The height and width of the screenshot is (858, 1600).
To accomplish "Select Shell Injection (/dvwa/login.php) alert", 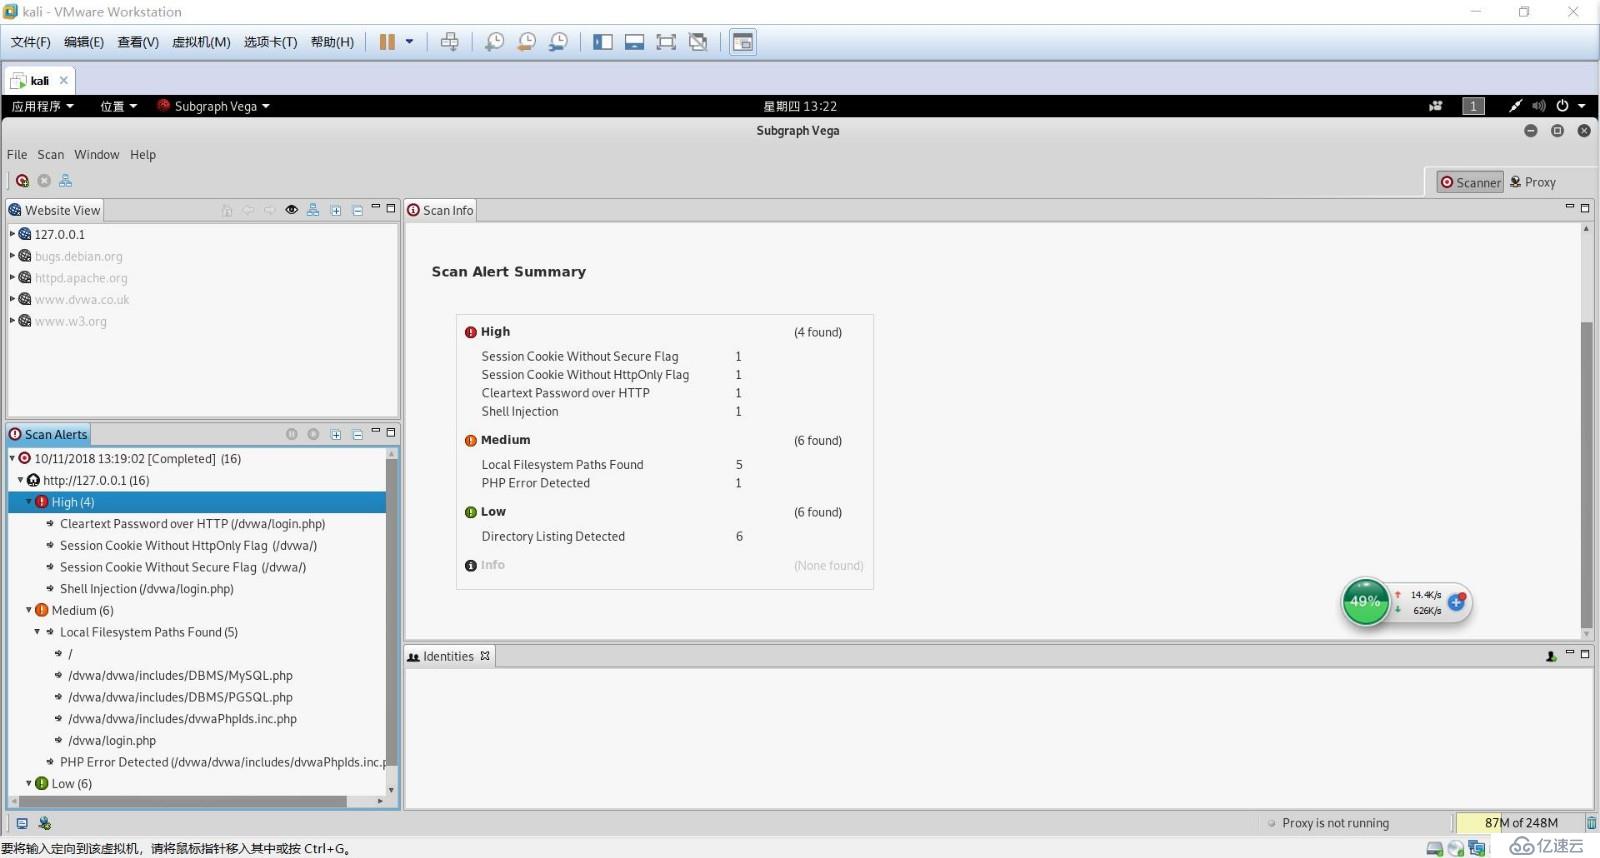I will [x=146, y=589].
